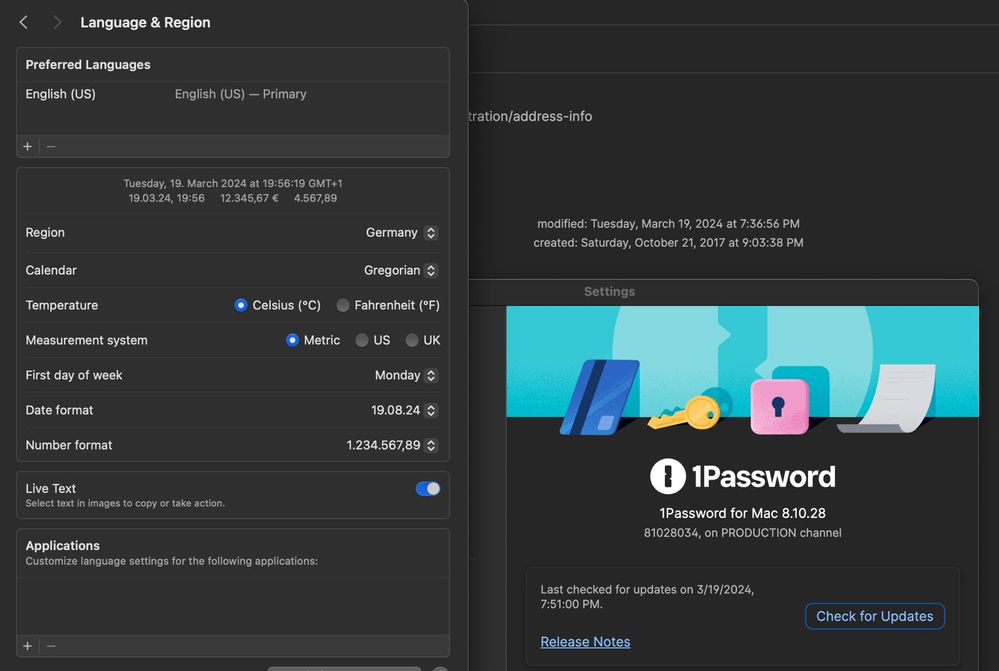This screenshot has height=671, width=999.
Task: Add a preferred language with the plus icon
Action: tap(27, 147)
